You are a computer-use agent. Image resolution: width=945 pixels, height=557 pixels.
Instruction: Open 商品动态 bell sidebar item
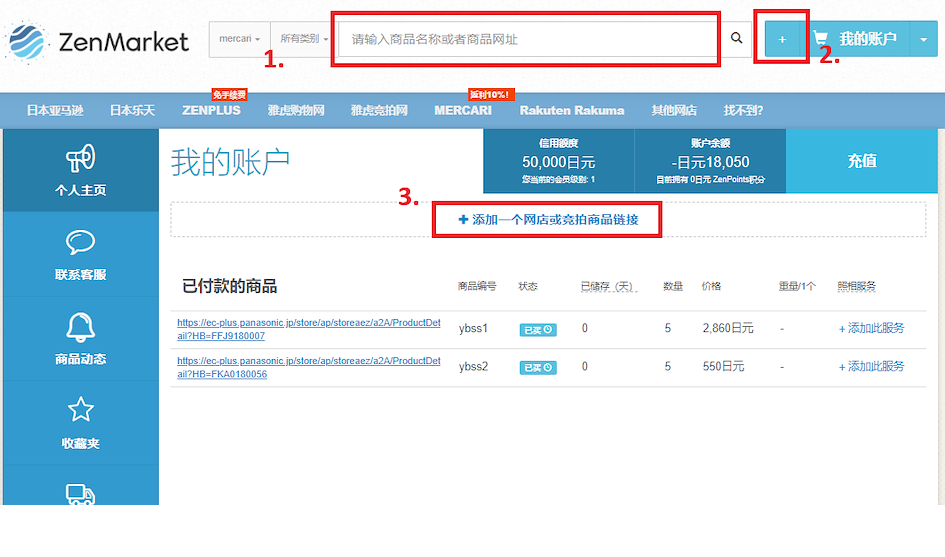[x=81, y=339]
